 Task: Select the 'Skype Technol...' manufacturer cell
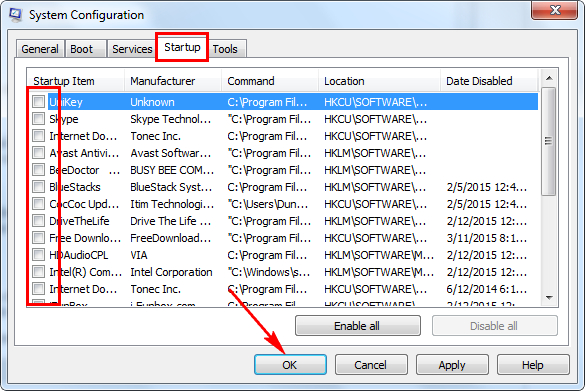[x=171, y=119]
